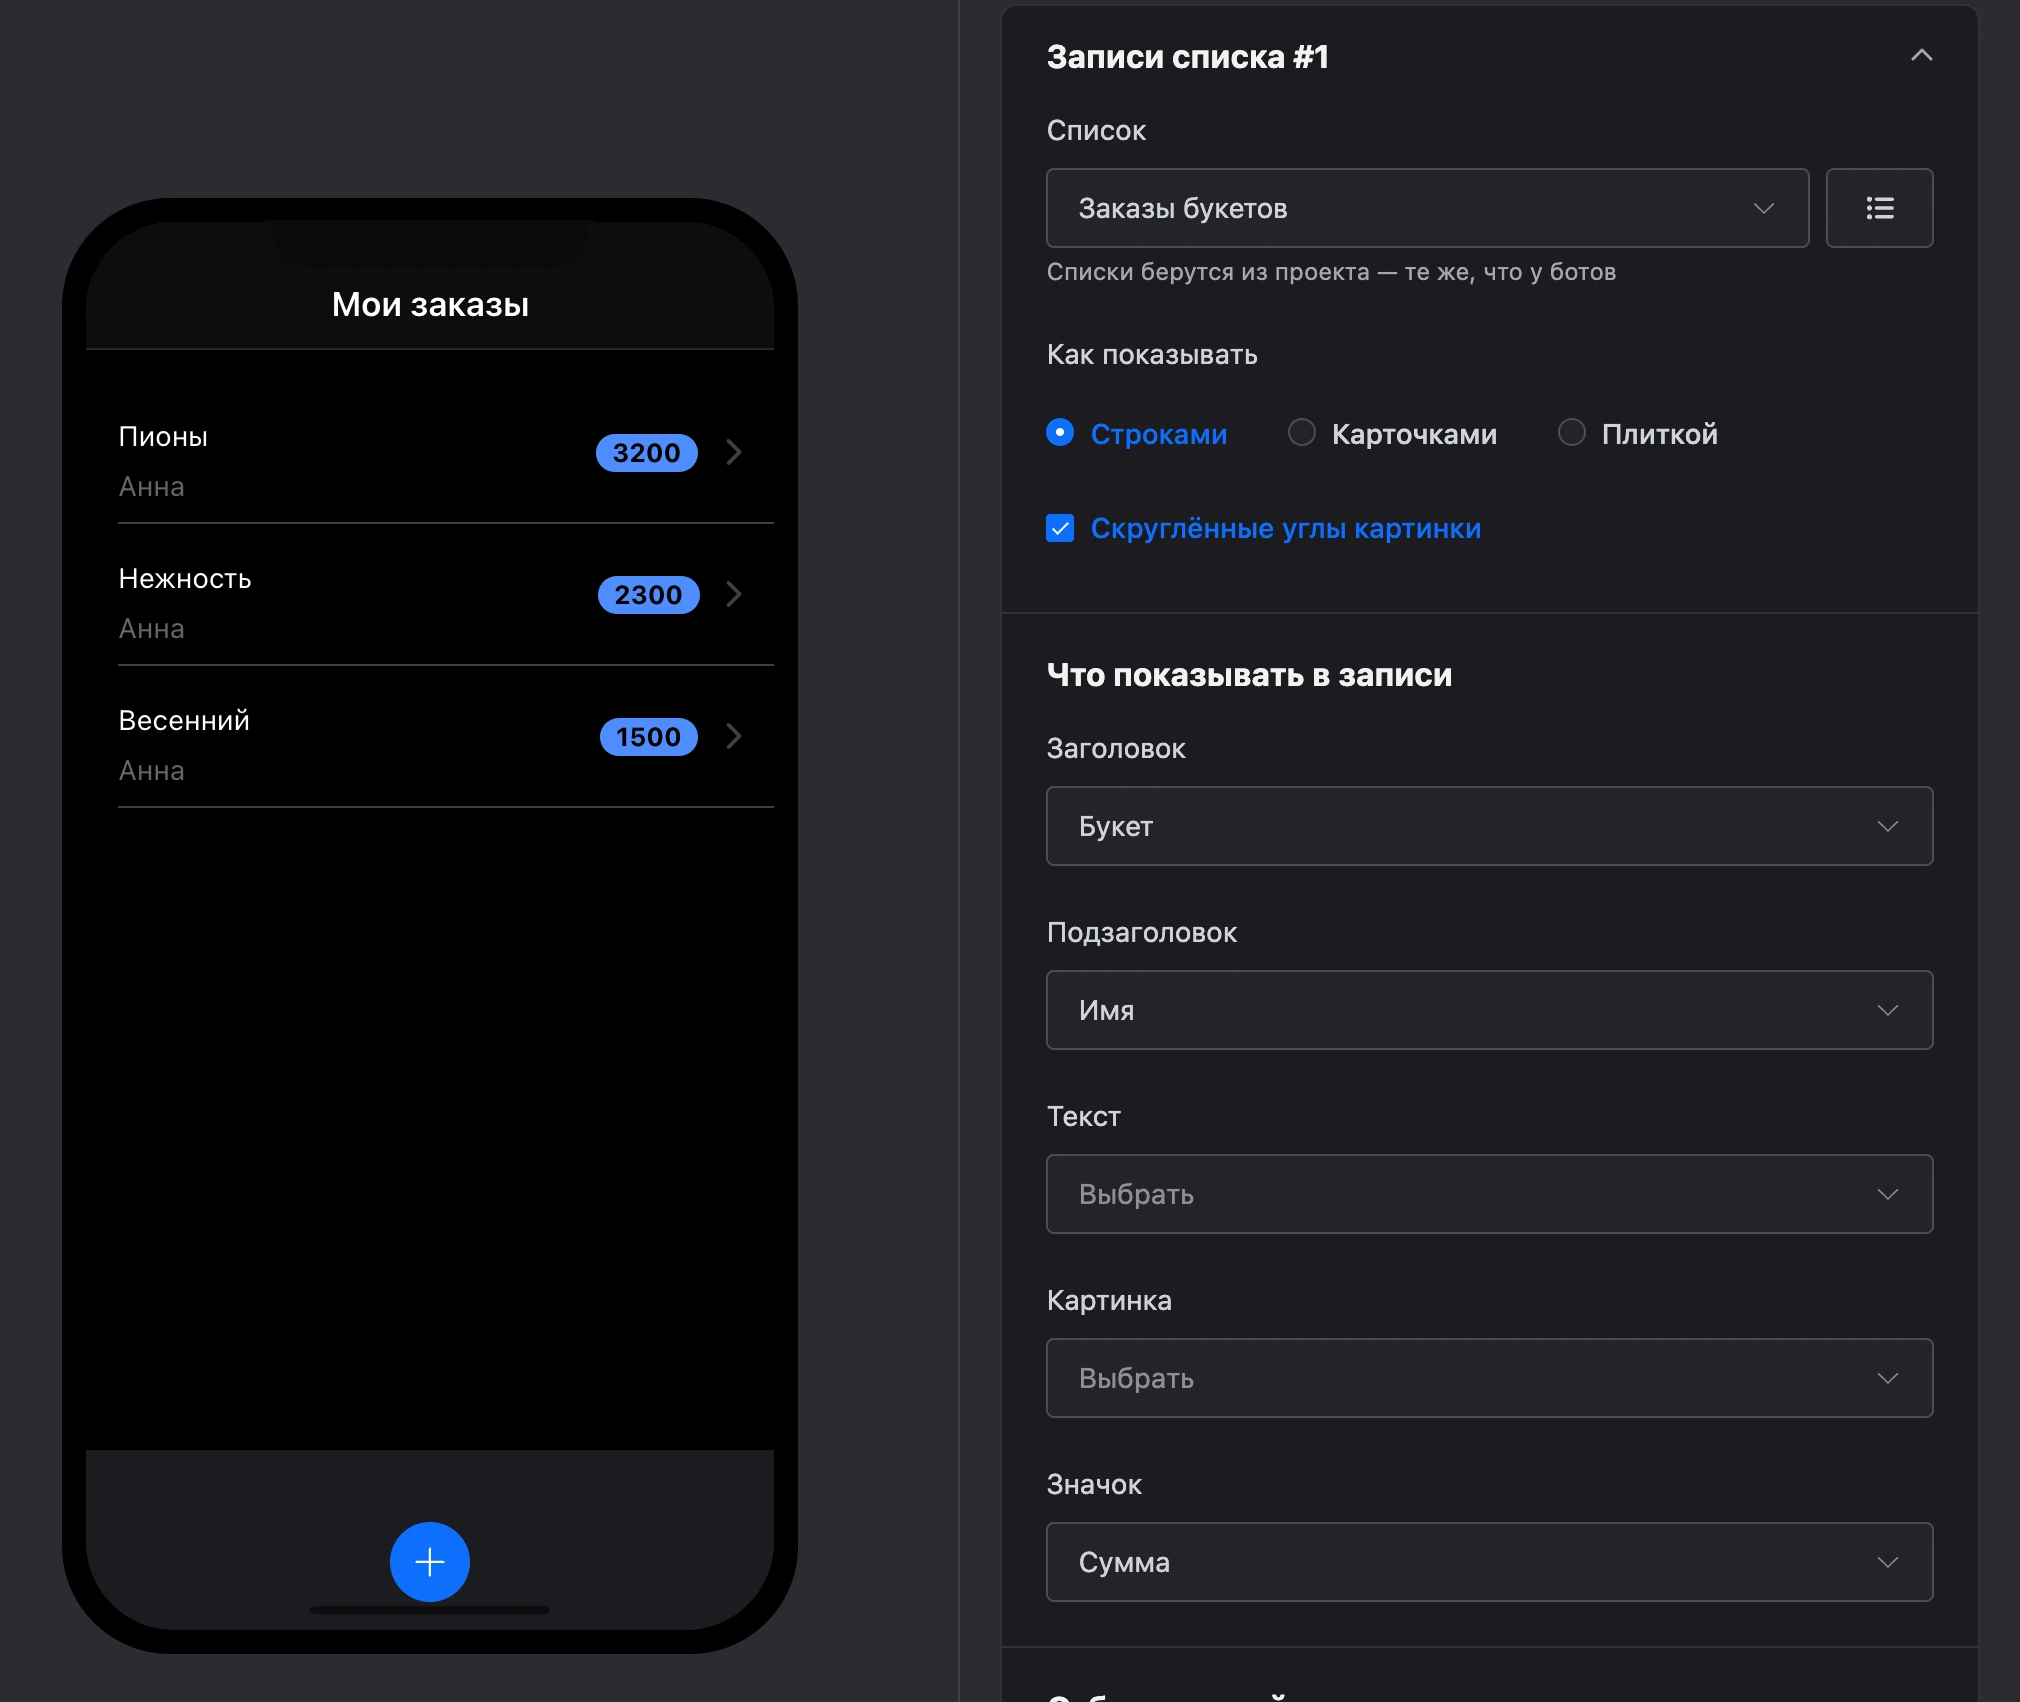The image size is (2020, 1702).
Task: Click the 1500 price badge
Action: [648, 737]
